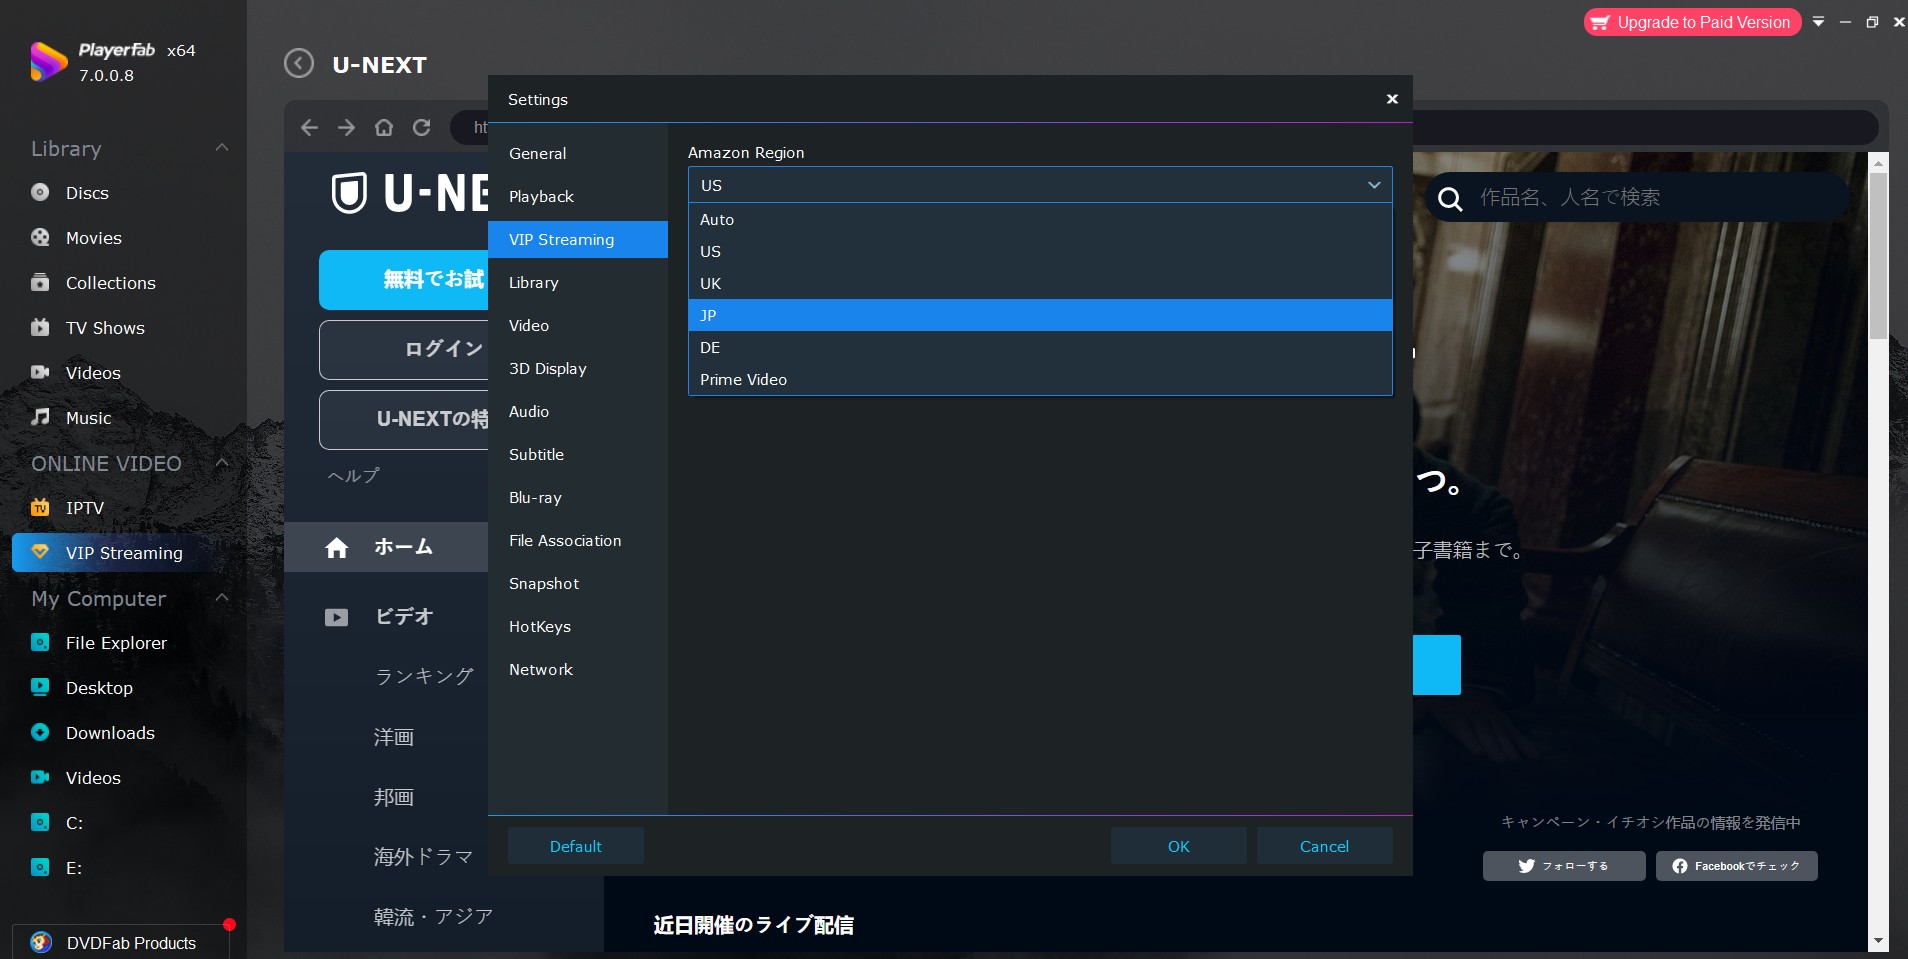
Task: Switch to Playback settings tab
Action: (x=578, y=196)
